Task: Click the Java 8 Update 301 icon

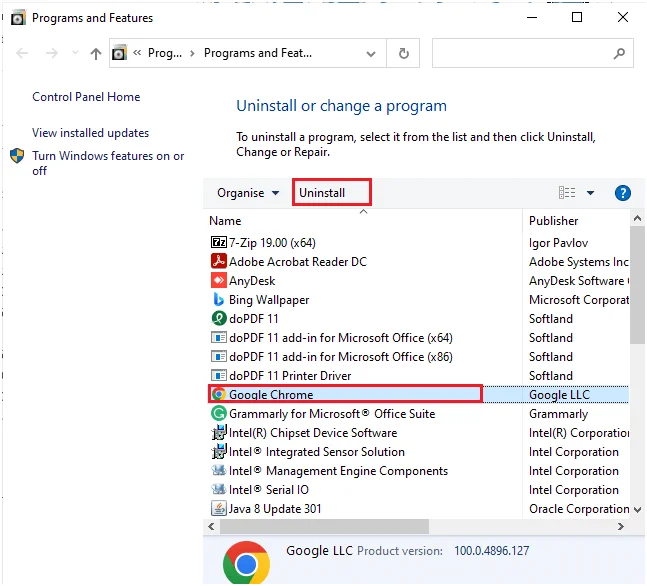Action: [219, 508]
